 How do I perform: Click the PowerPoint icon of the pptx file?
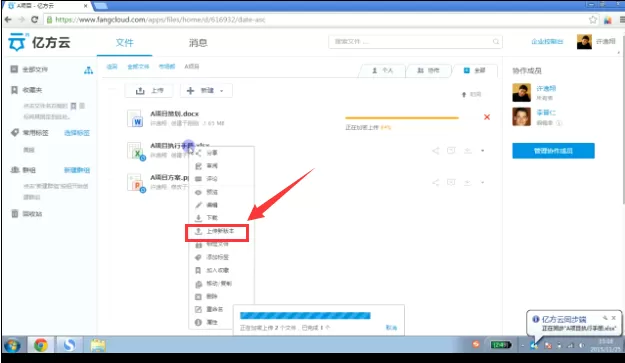pos(136,182)
